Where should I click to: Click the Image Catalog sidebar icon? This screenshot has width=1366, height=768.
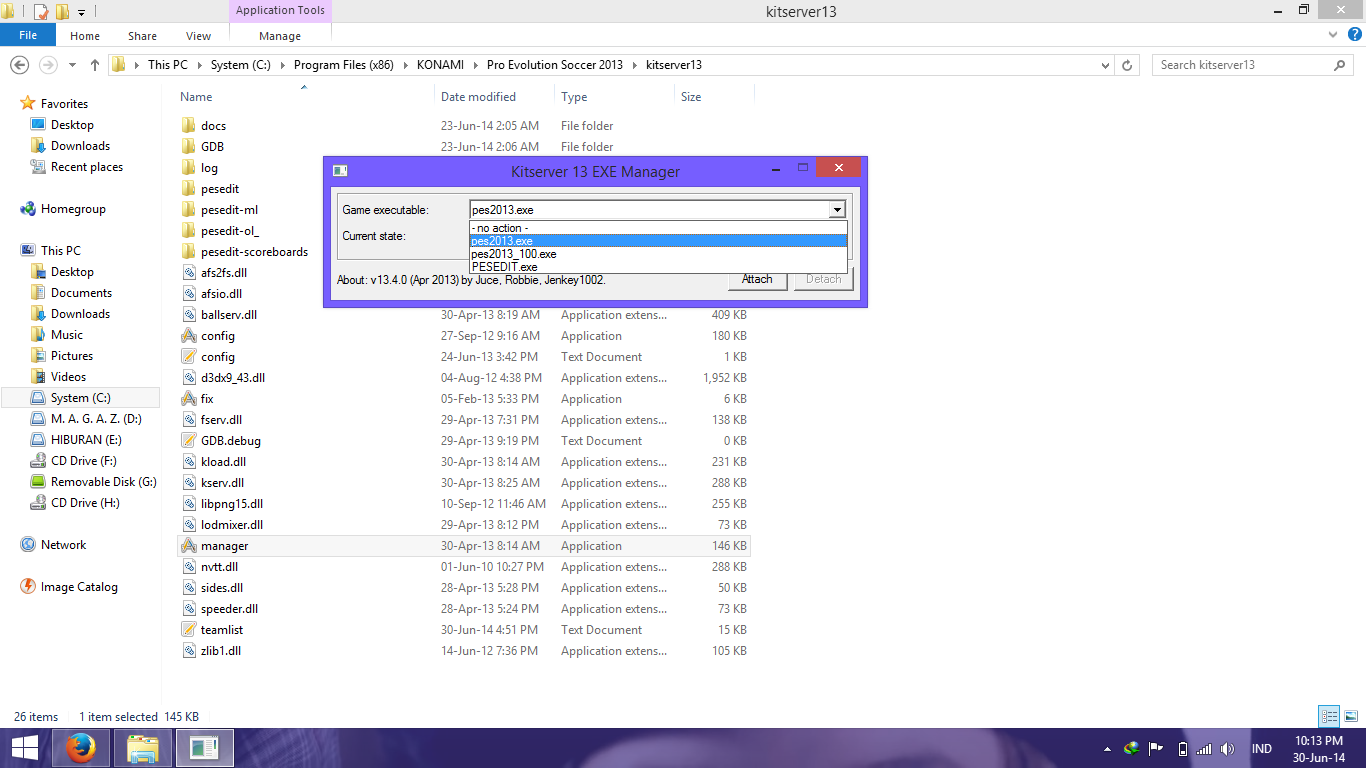[x=28, y=587]
